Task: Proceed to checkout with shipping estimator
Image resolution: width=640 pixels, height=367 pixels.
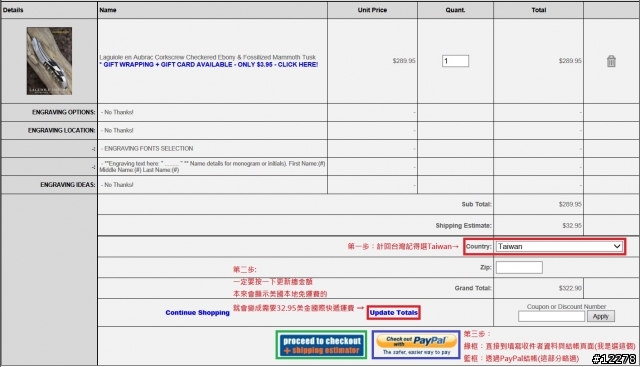Action: 322,345
